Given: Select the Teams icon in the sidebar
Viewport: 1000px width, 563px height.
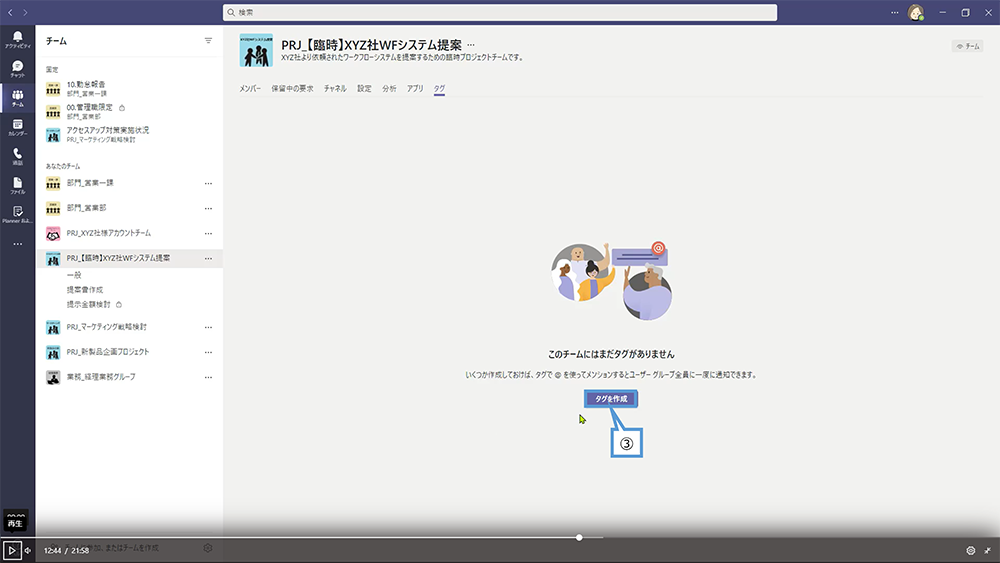Looking at the screenshot, I should [17, 98].
